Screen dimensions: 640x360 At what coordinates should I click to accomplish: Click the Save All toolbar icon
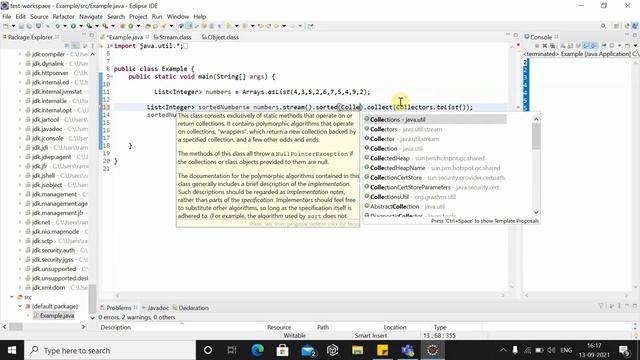click(29, 26)
